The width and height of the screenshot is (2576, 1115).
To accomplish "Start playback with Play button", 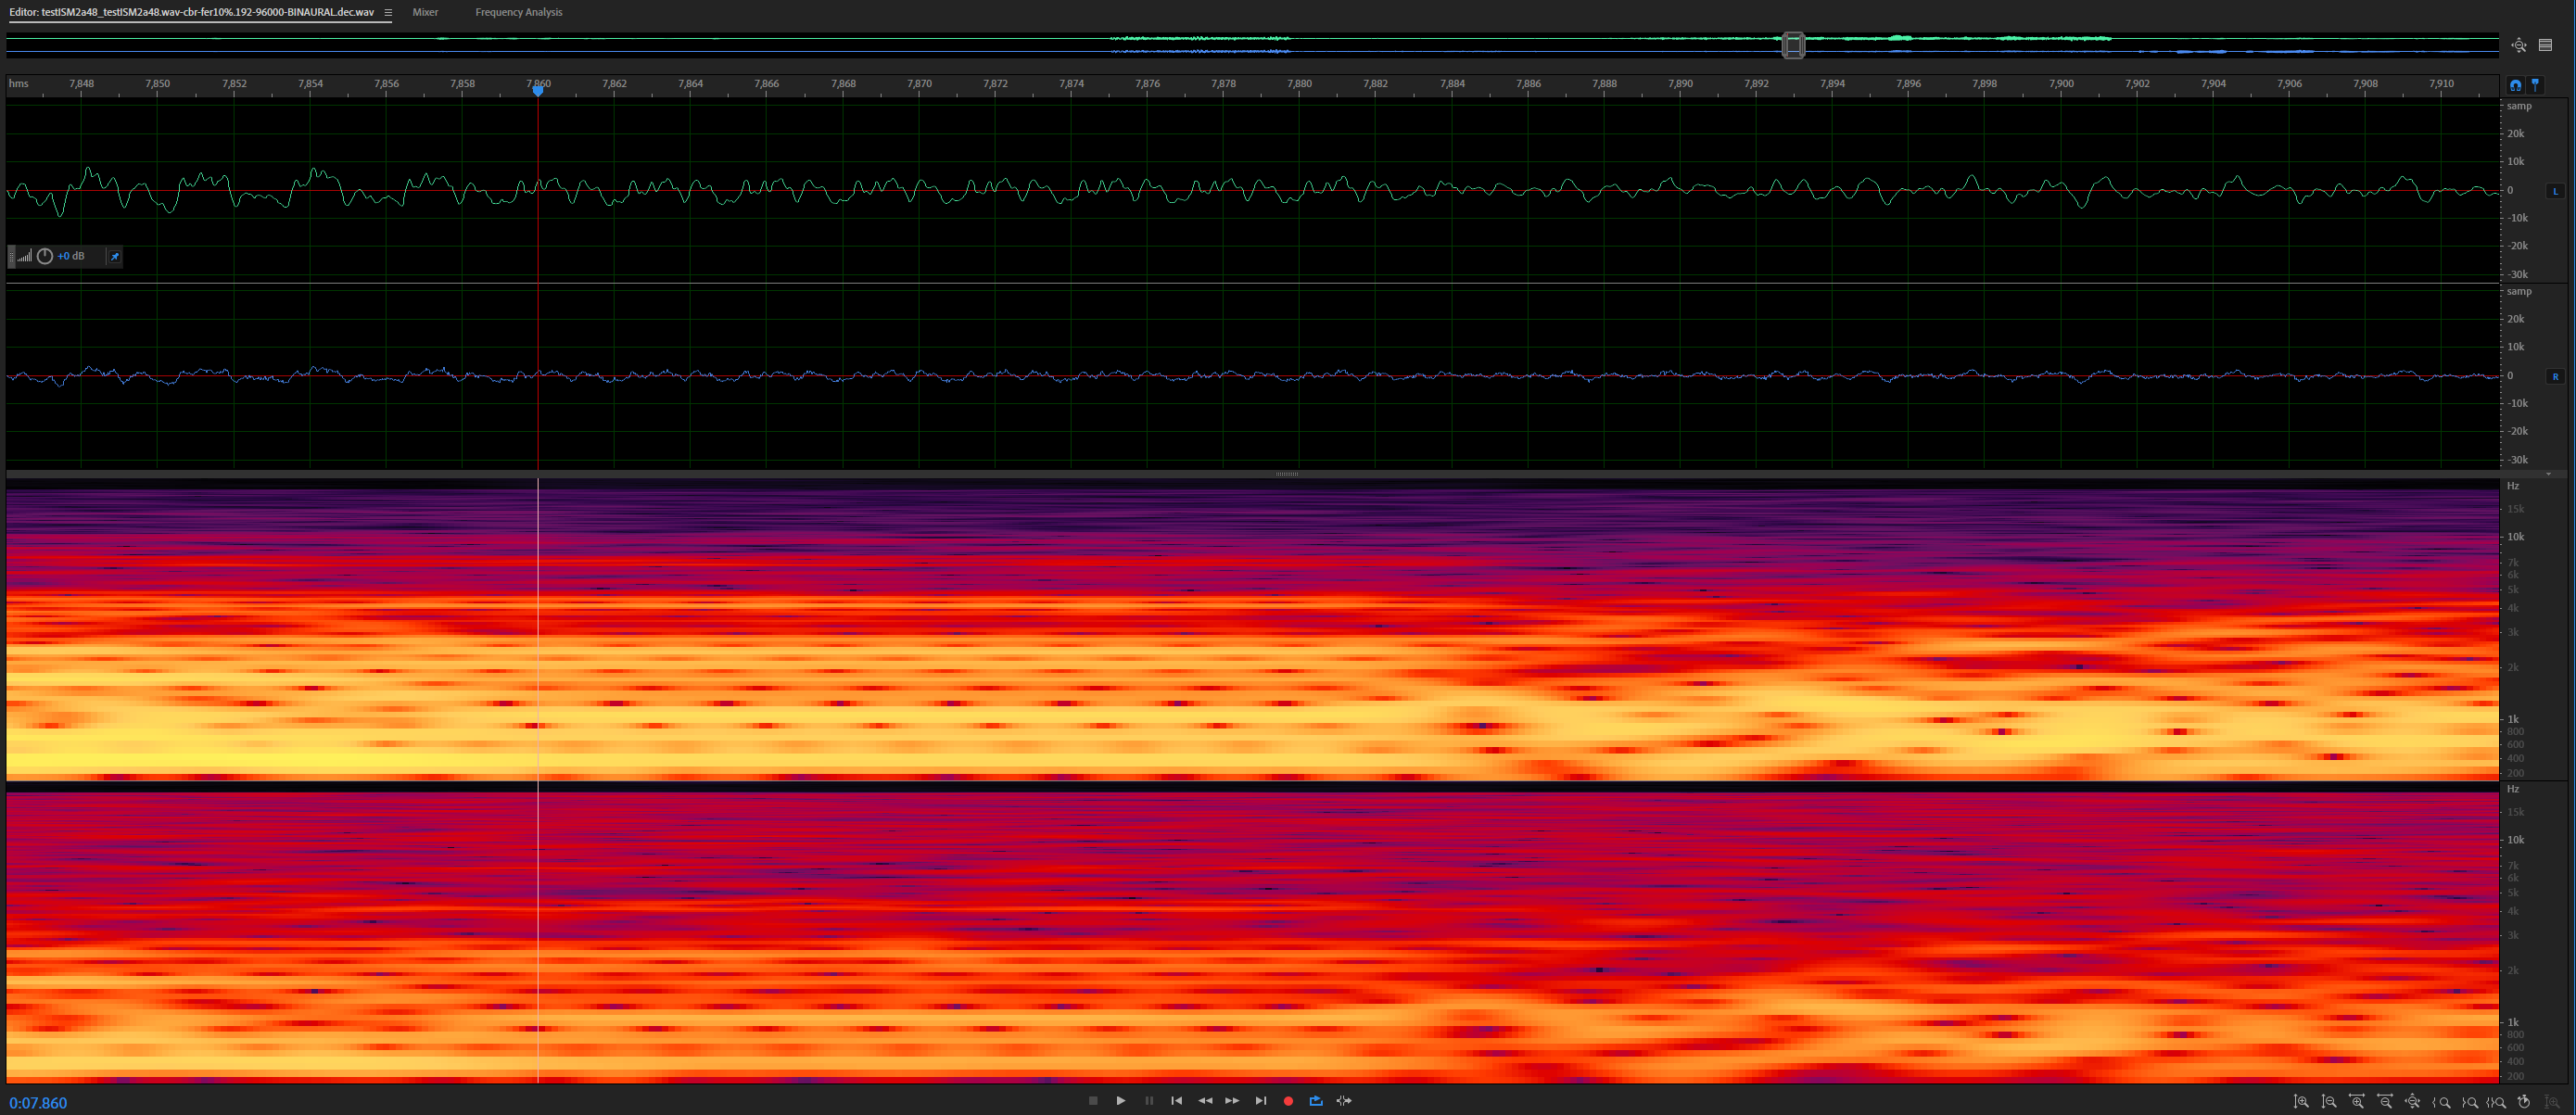I will (x=1121, y=1101).
